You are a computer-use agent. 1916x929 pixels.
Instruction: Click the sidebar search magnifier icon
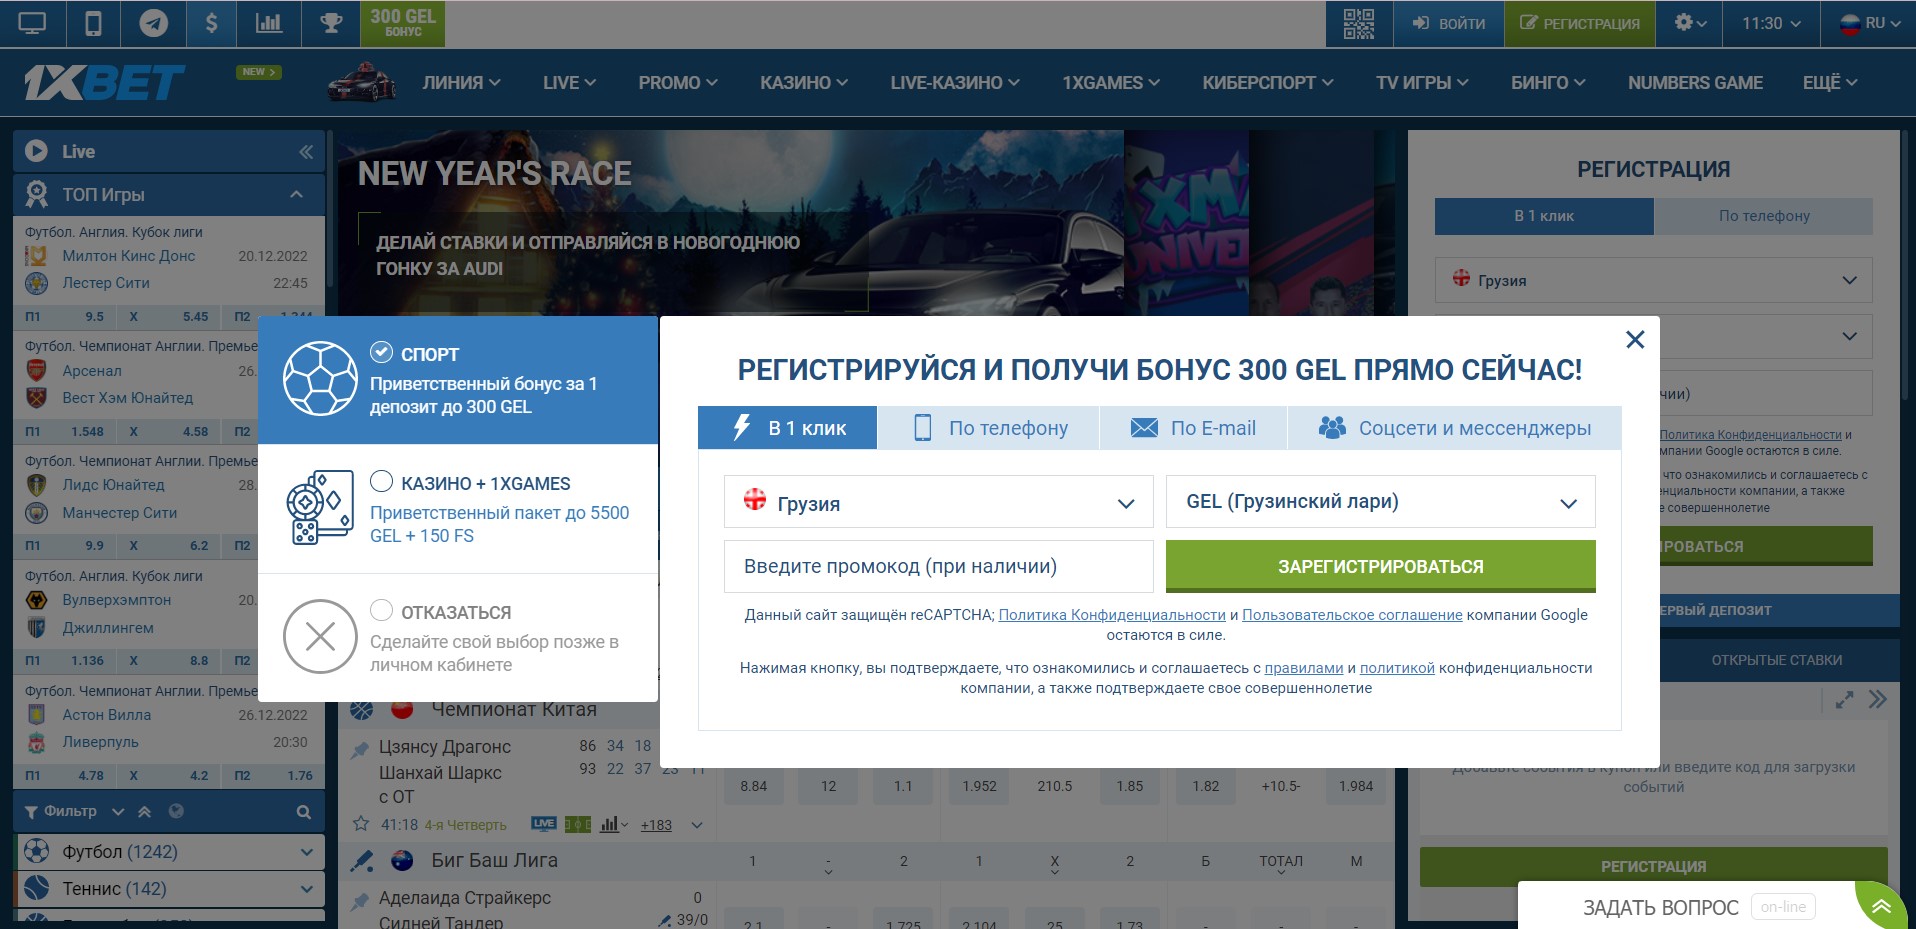[x=304, y=812]
